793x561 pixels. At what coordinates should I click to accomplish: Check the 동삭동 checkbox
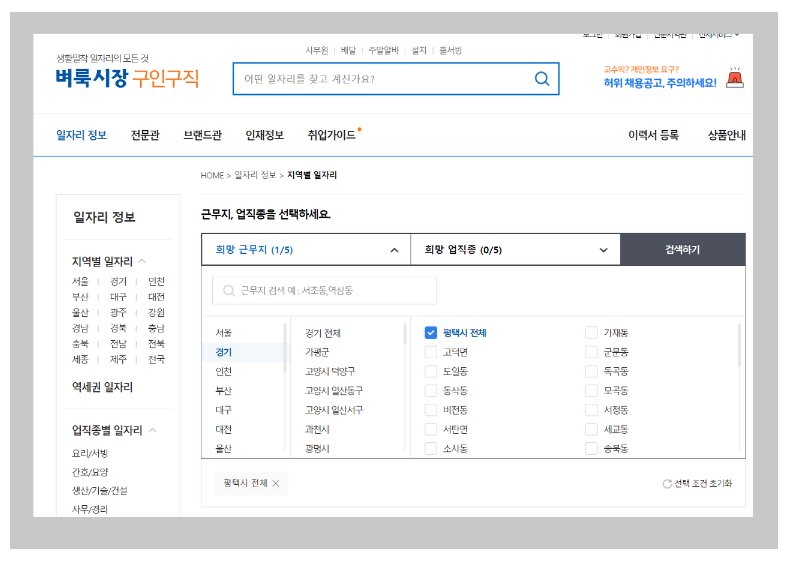click(x=431, y=391)
